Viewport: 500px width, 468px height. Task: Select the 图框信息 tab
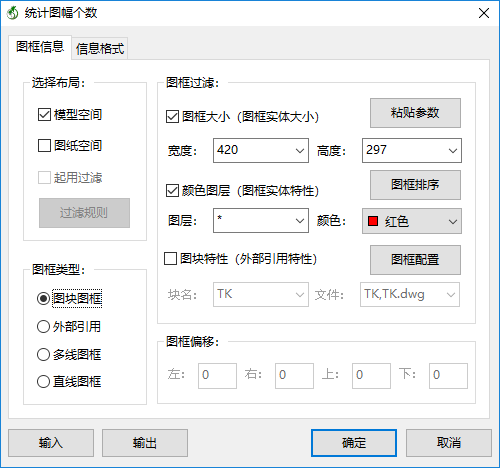(x=40, y=47)
